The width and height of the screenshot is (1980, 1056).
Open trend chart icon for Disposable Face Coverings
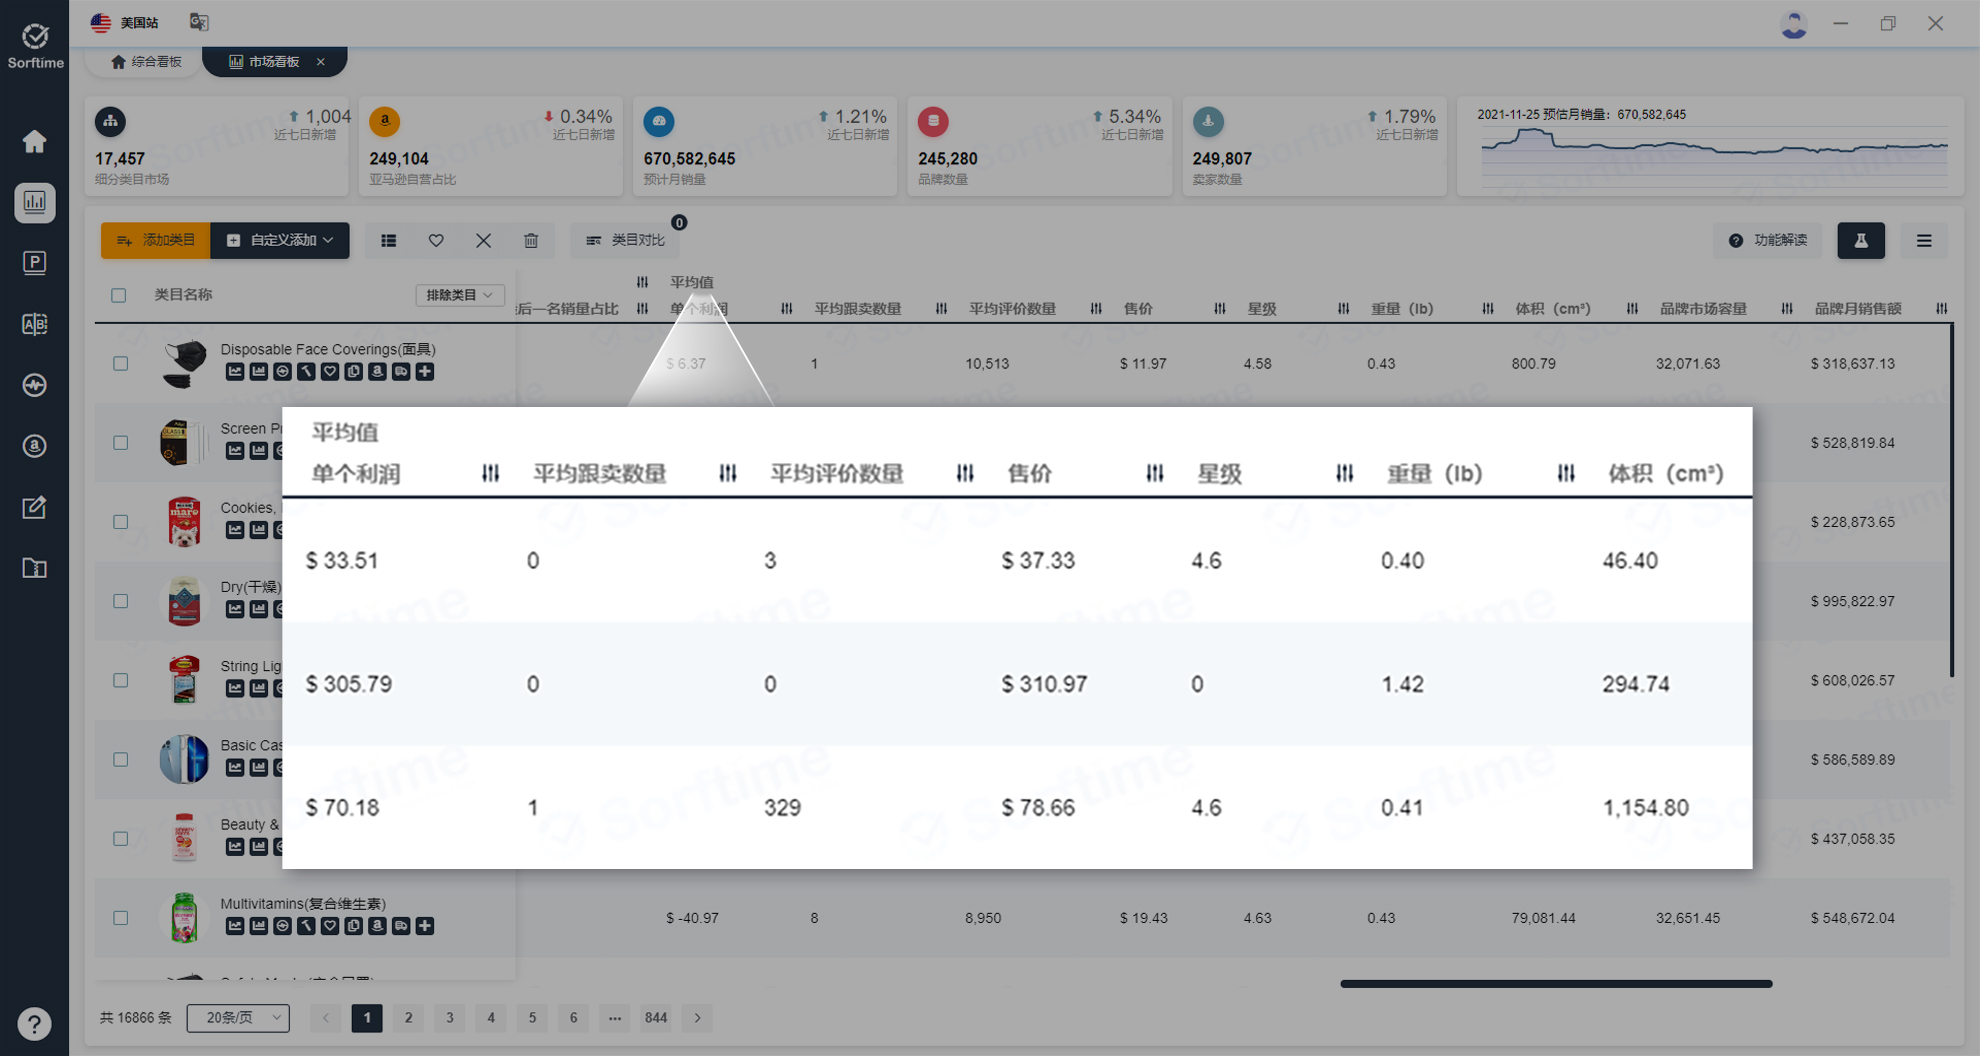coord(235,372)
